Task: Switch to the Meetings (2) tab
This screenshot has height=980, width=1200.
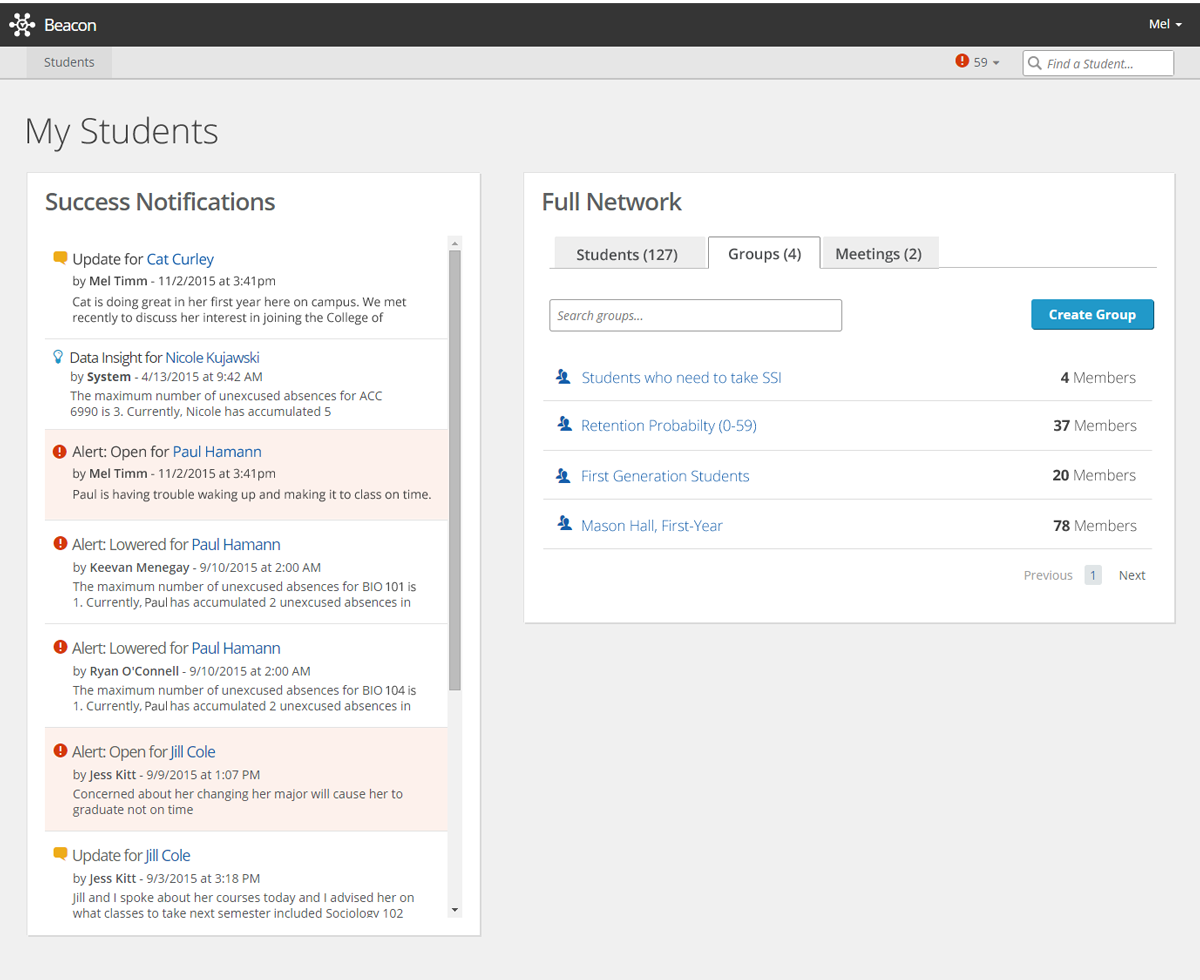Action: 879,254
